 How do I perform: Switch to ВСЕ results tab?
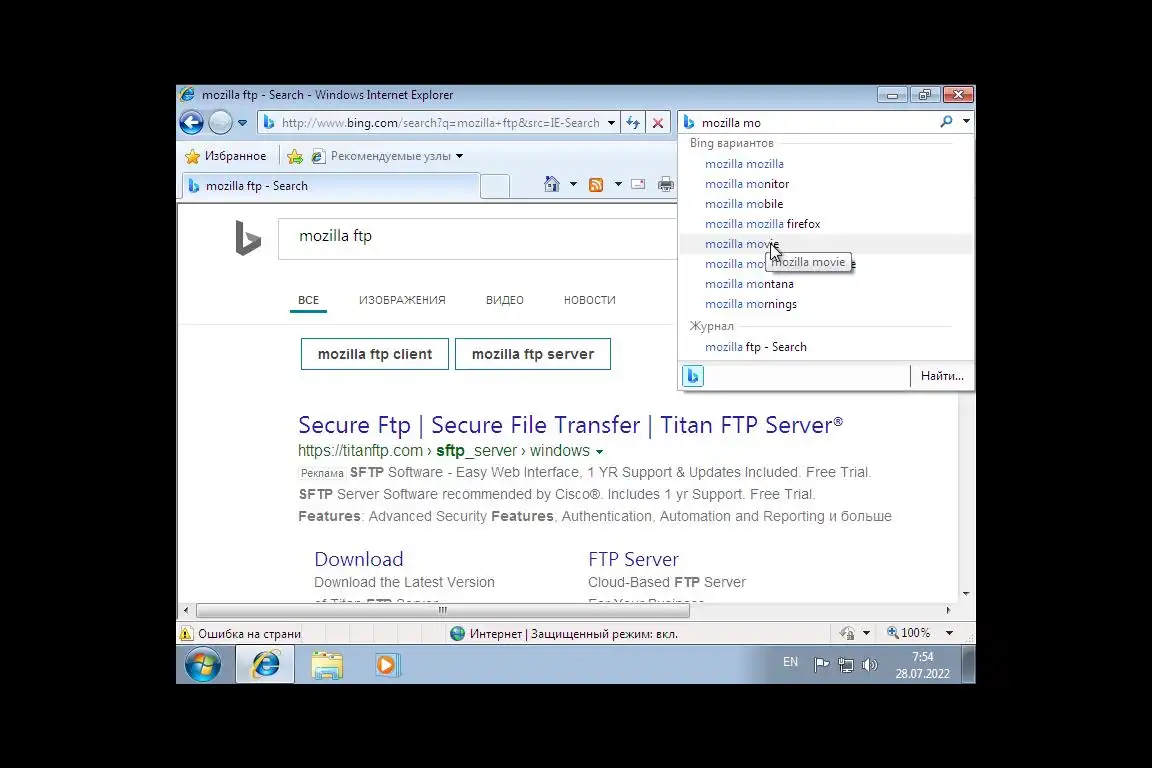(309, 300)
